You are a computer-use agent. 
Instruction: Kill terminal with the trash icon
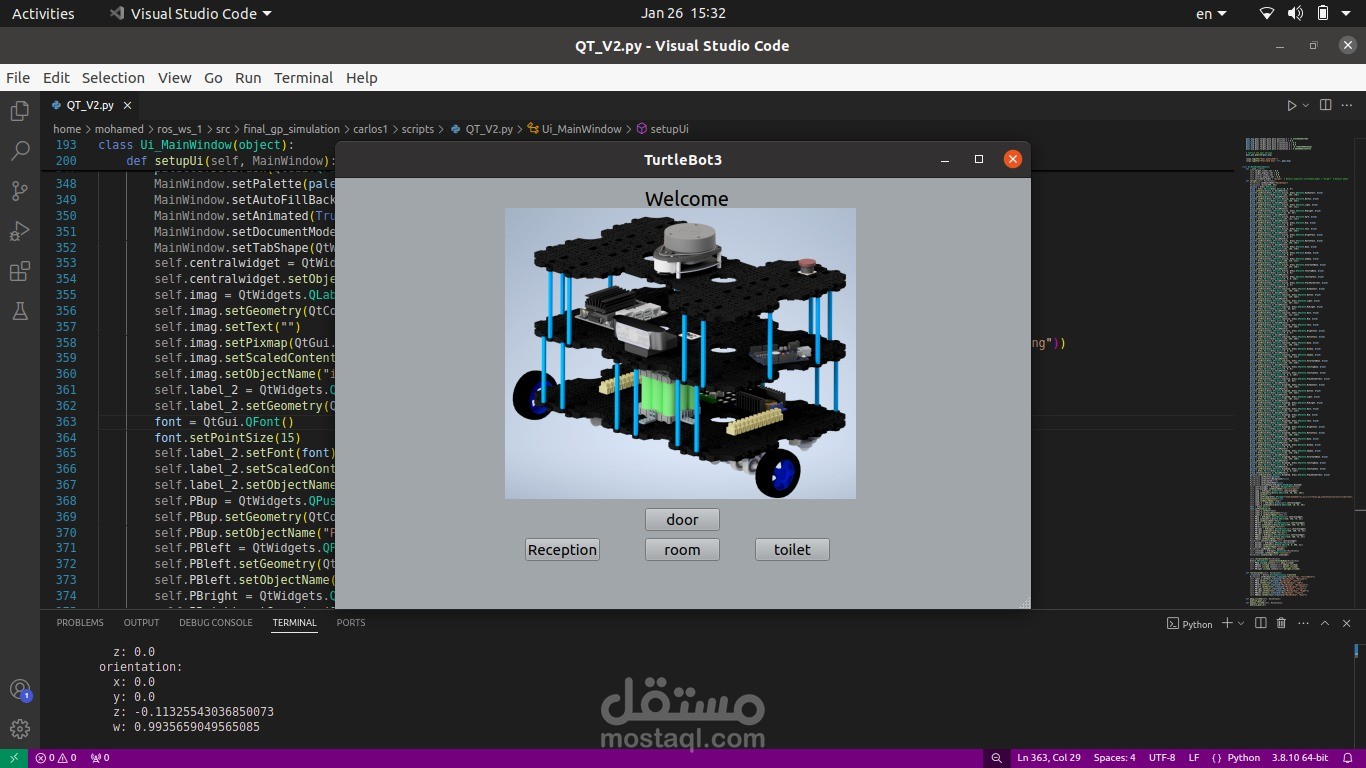pos(1281,623)
